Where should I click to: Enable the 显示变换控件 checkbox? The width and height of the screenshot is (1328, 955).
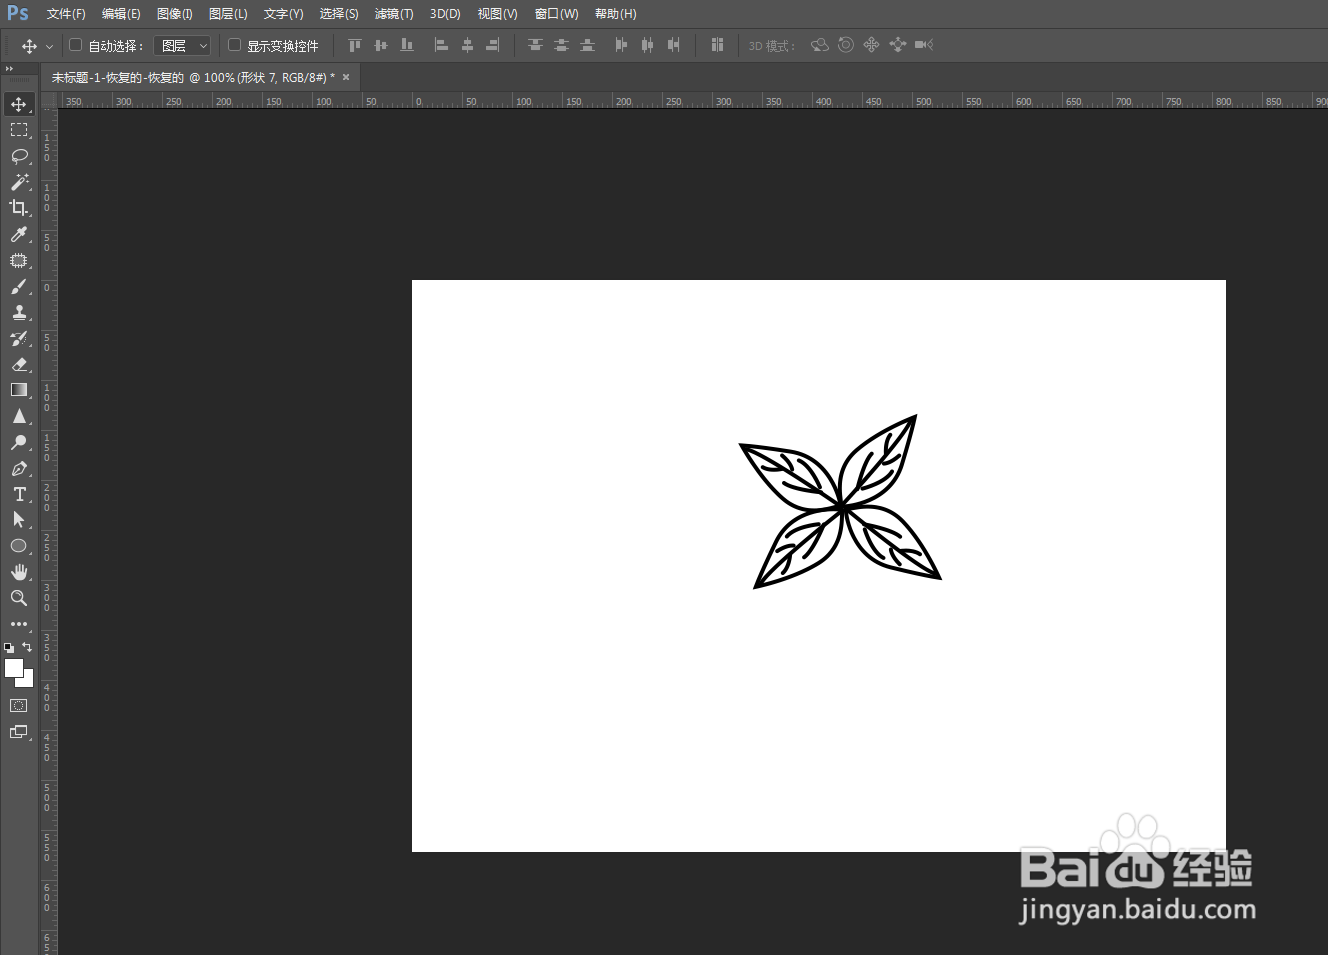tap(234, 45)
